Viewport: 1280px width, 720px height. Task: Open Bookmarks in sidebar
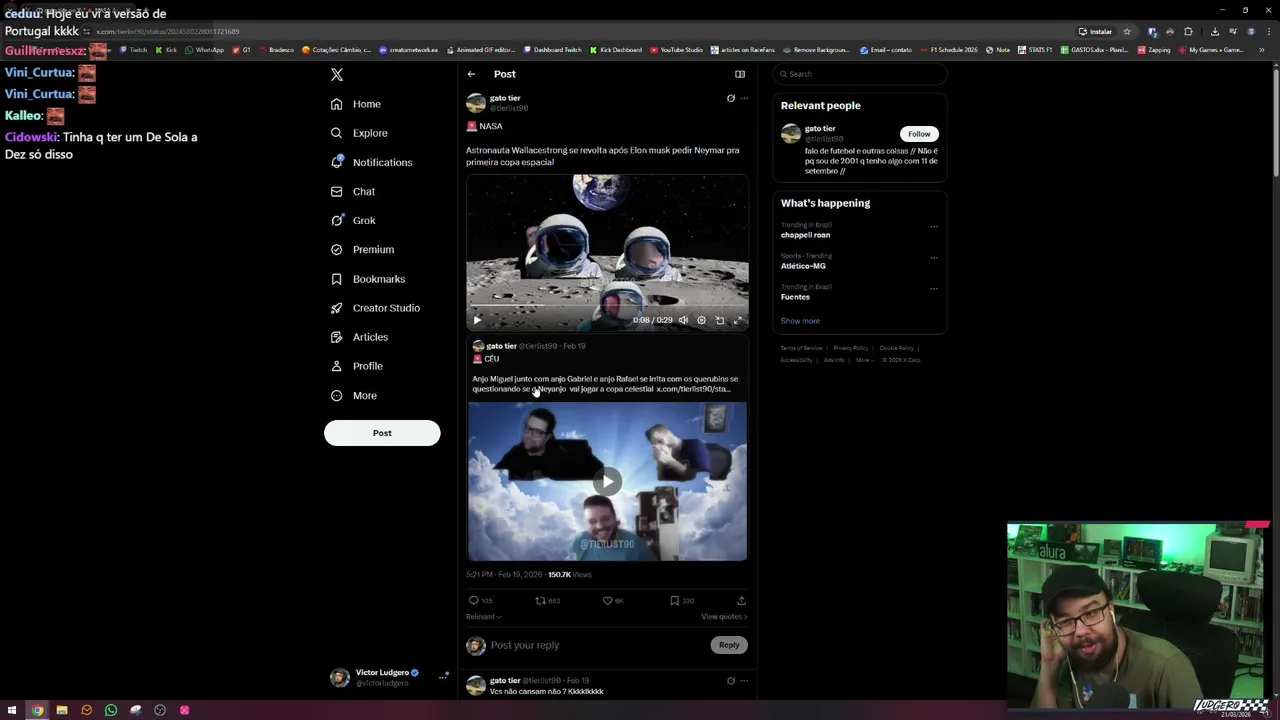(367, 279)
